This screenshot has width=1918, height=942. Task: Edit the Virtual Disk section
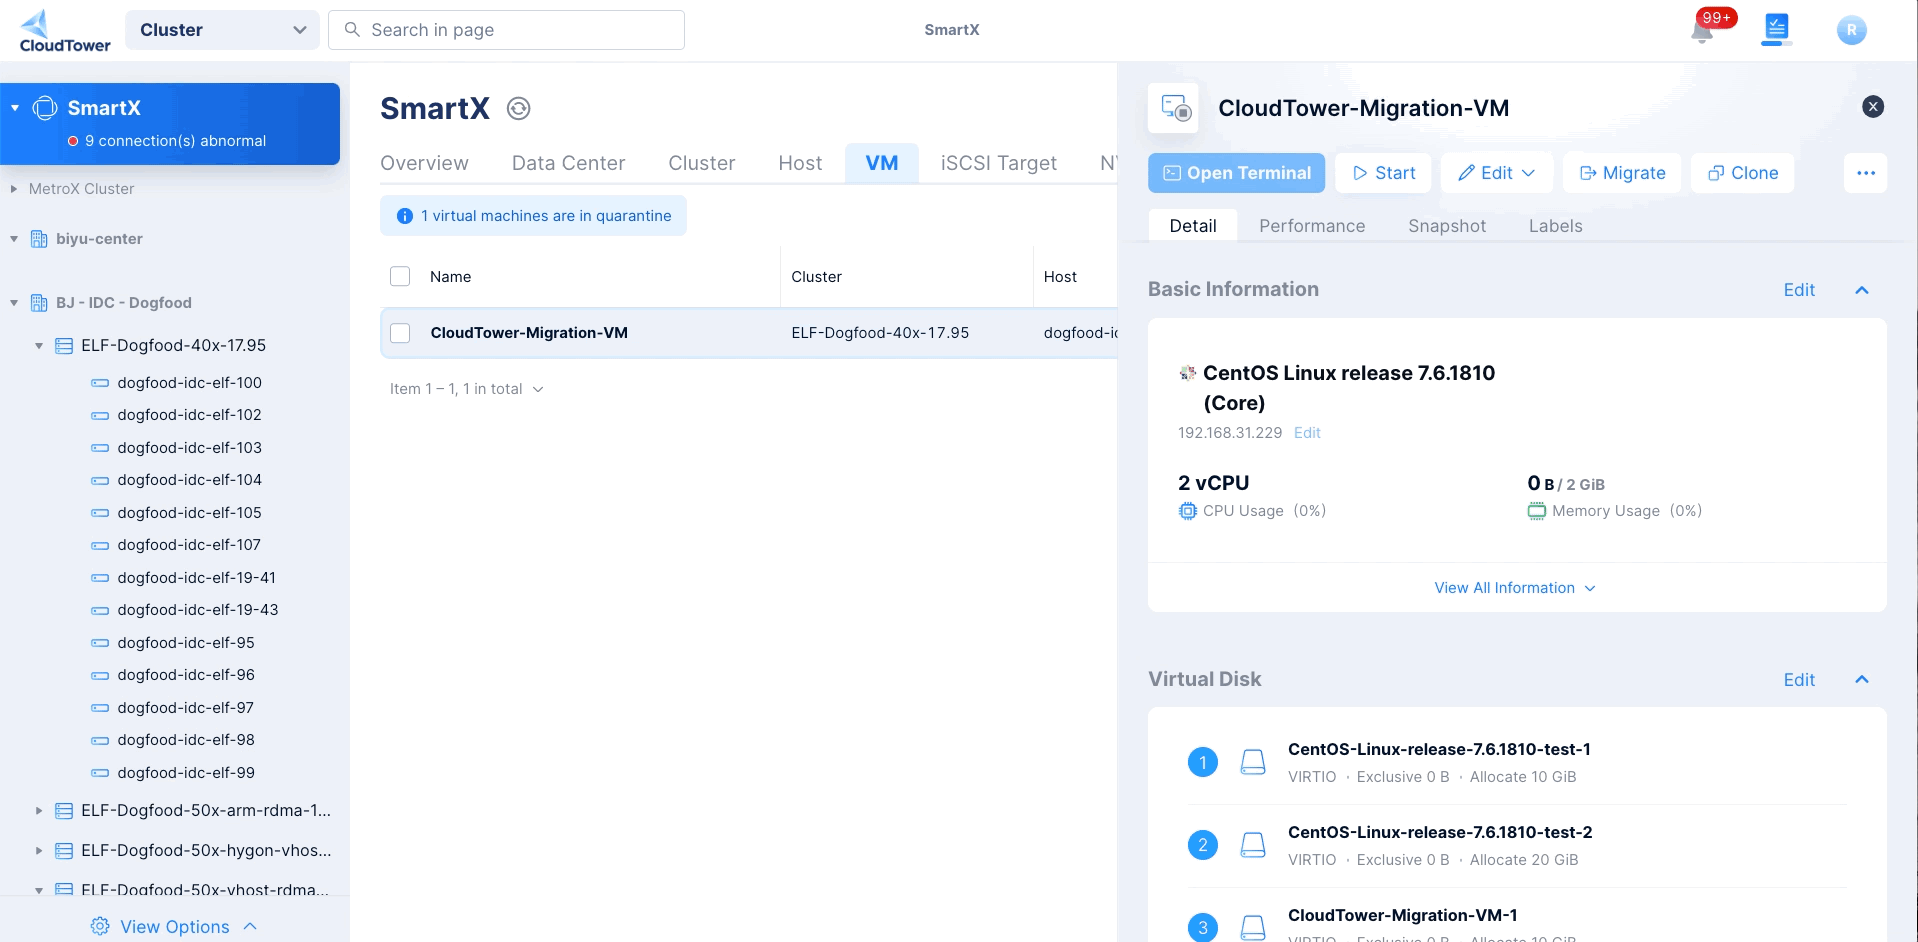point(1799,680)
